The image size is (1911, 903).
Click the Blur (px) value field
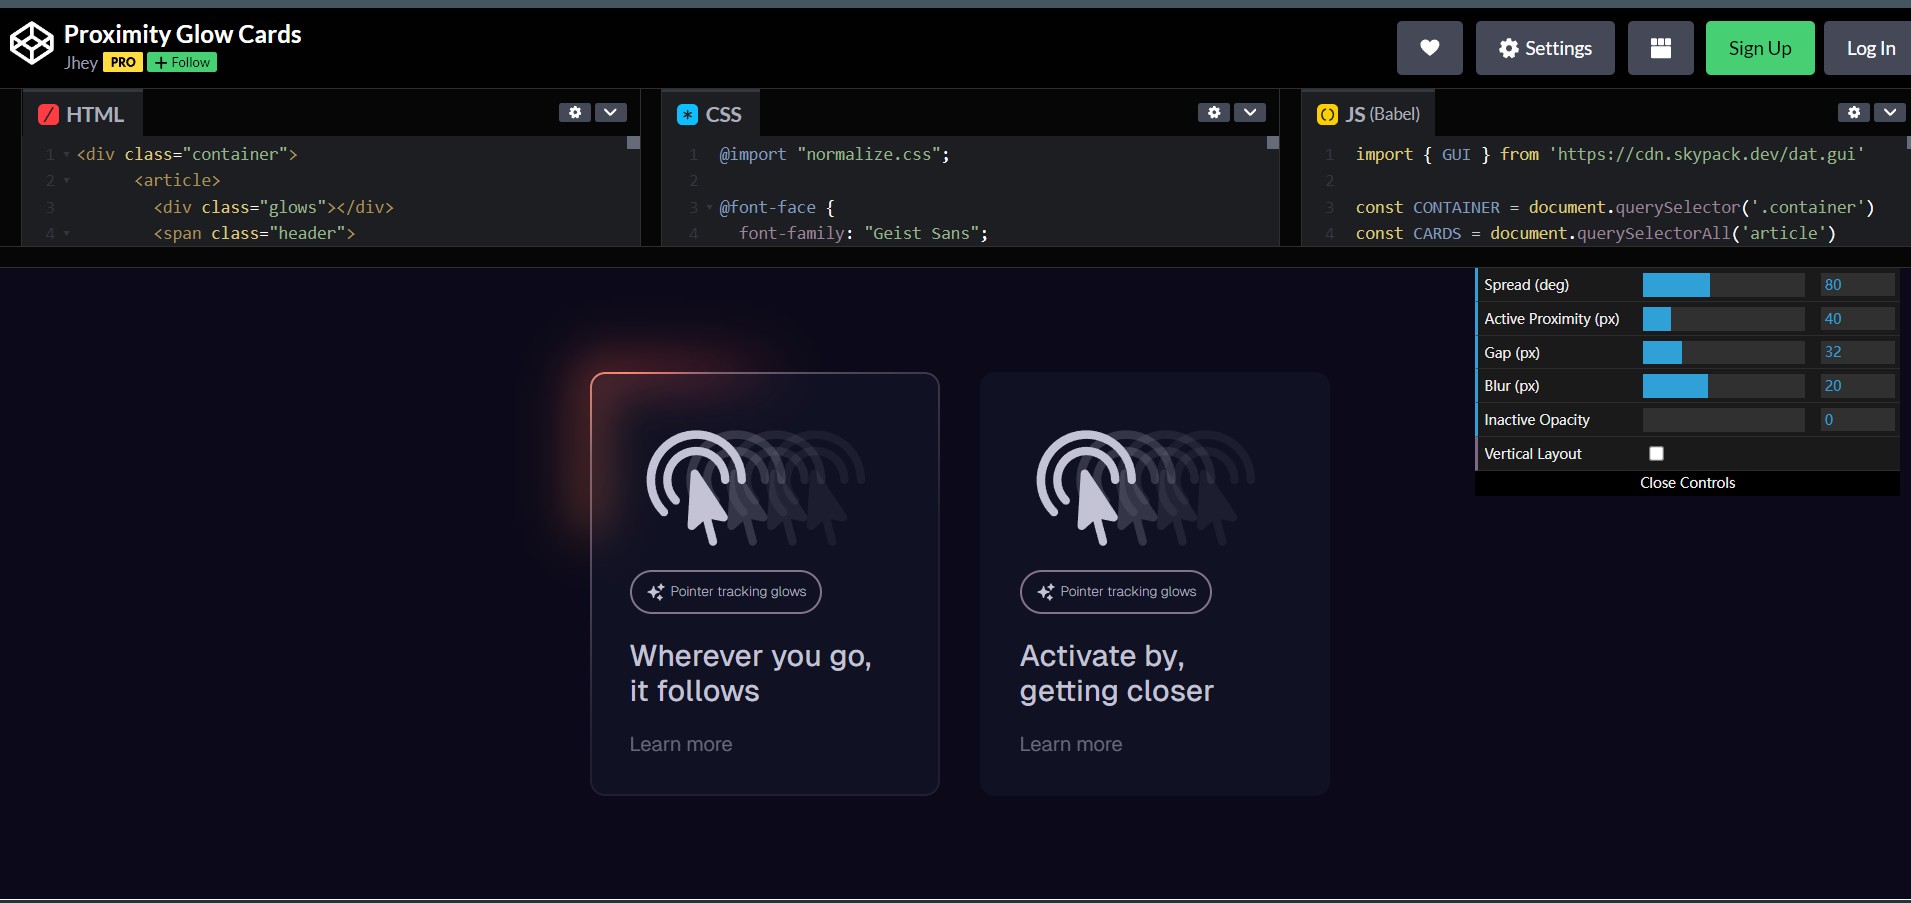pos(1857,386)
